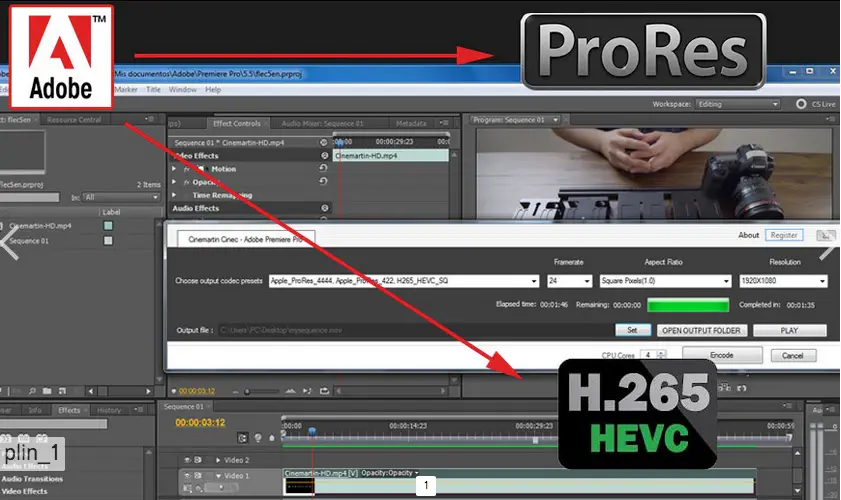
Task: Switch to the Effect Controls tab
Action: [x=237, y=123]
